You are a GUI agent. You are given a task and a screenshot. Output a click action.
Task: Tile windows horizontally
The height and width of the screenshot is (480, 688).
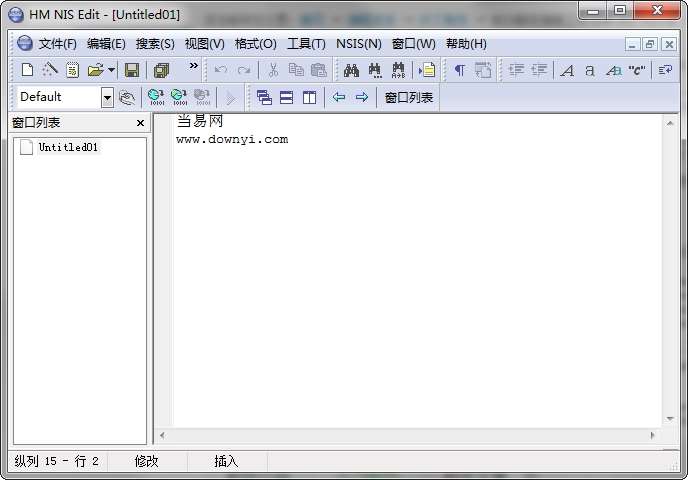[287, 97]
